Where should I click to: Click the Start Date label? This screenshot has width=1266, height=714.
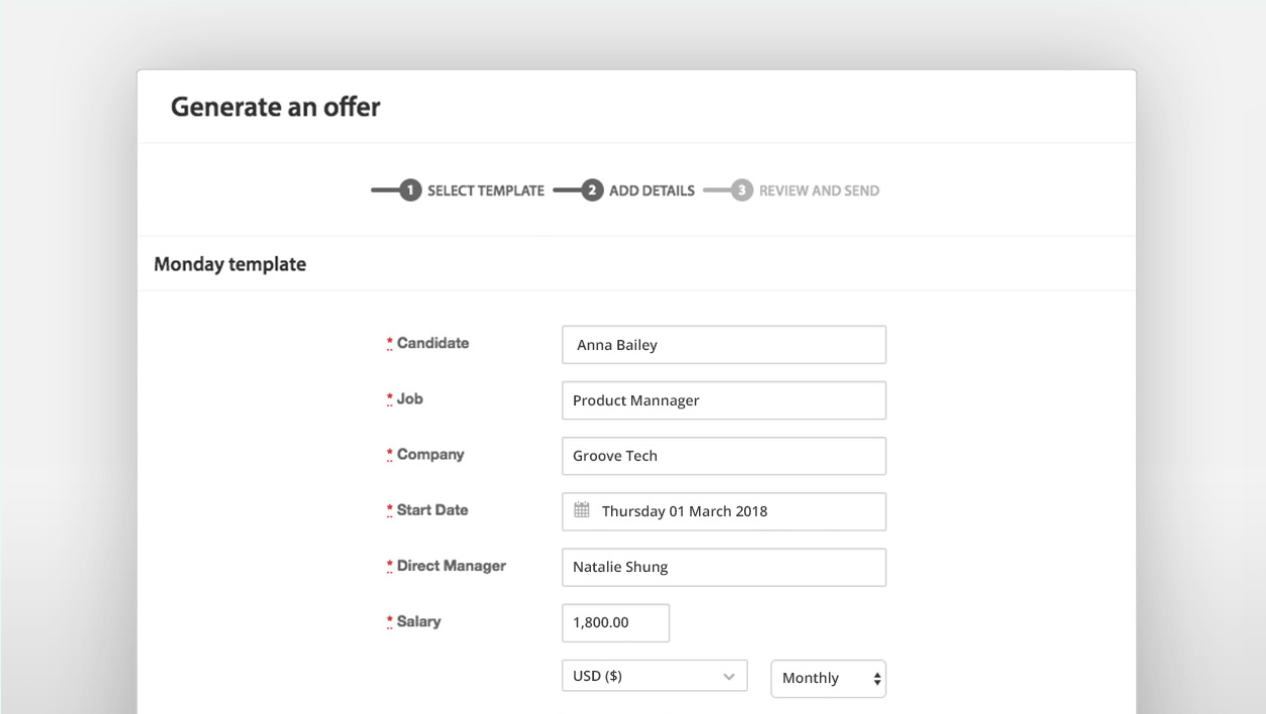432,510
